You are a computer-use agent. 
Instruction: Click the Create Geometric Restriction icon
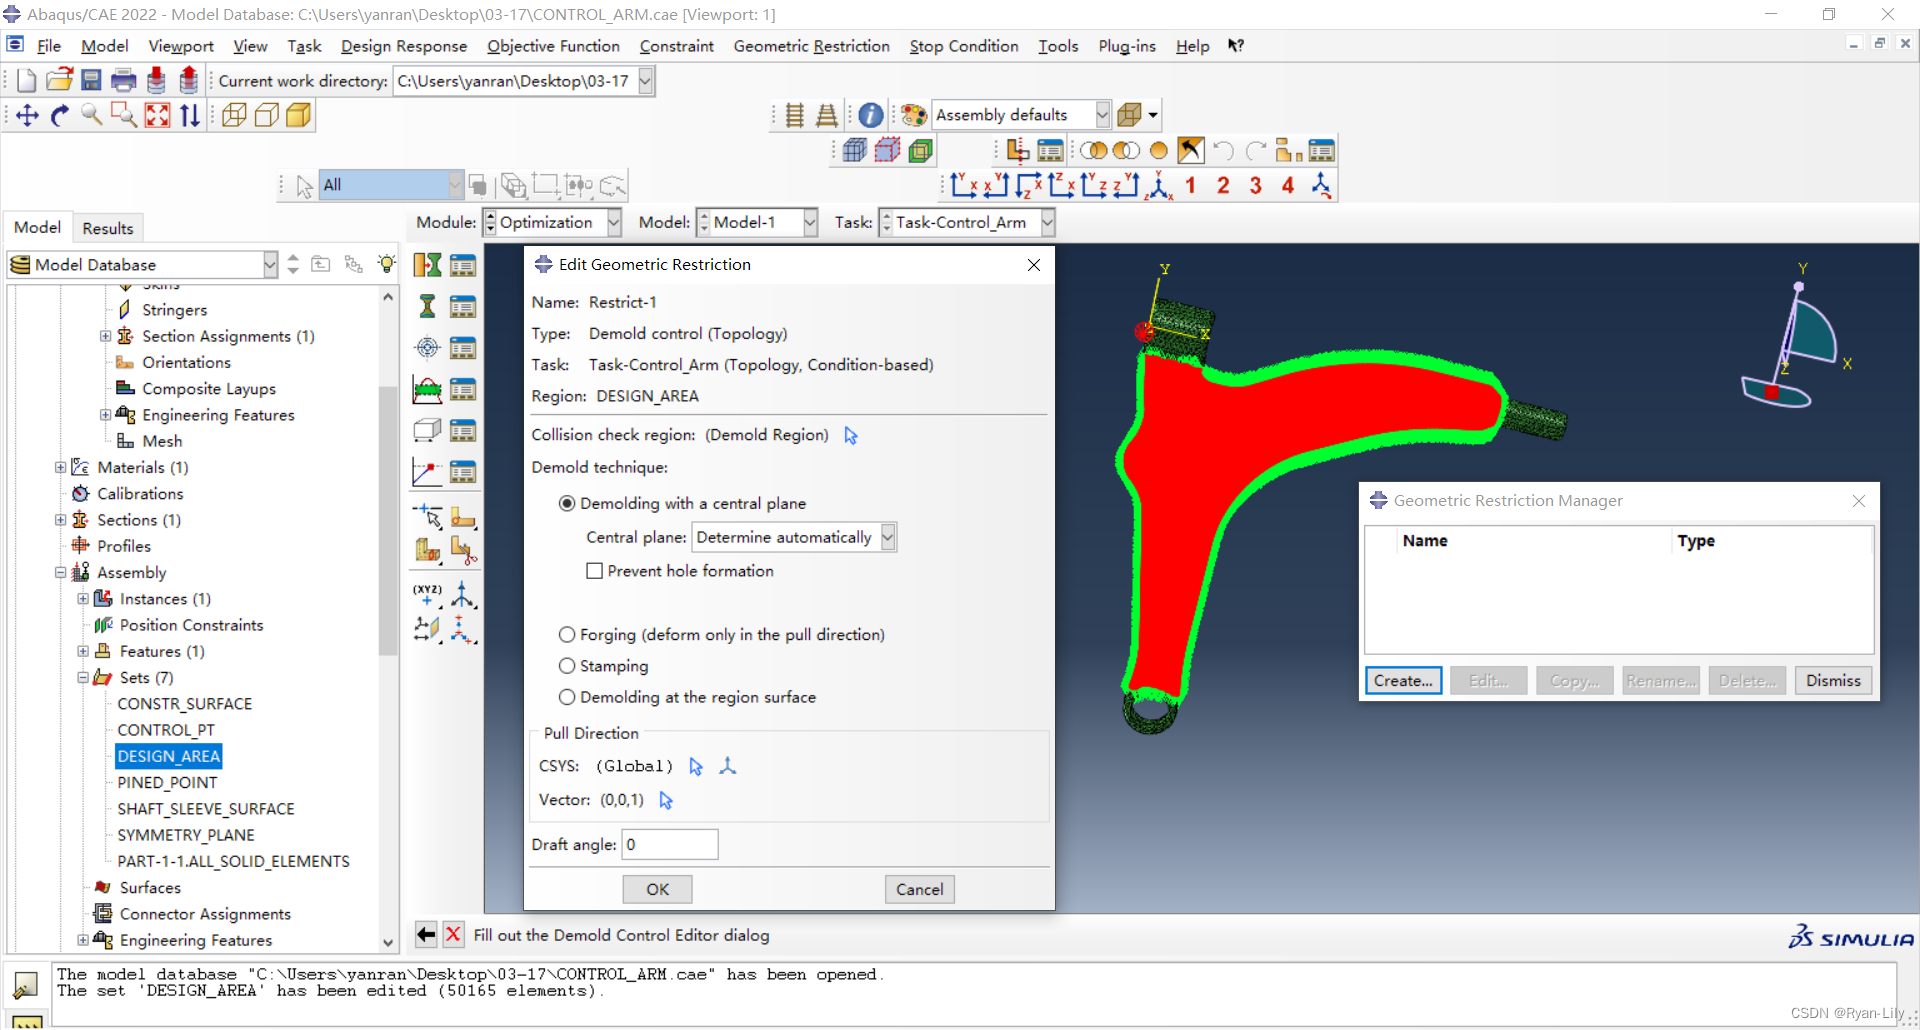click(x=427, y=431)
